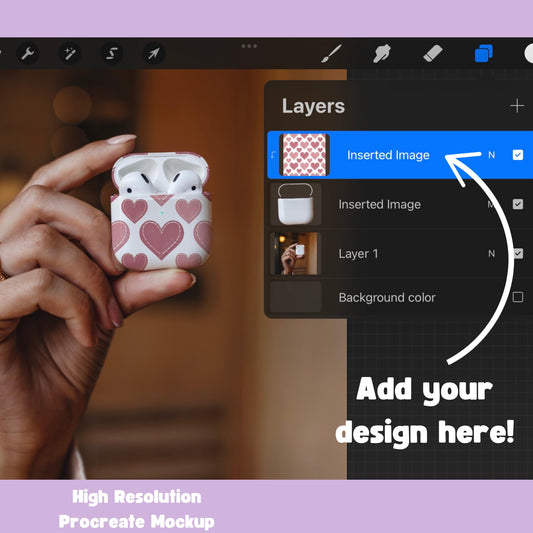Select the Layer 1 photo thumbnail
This screenshot has height=533, width=533.
295,254
